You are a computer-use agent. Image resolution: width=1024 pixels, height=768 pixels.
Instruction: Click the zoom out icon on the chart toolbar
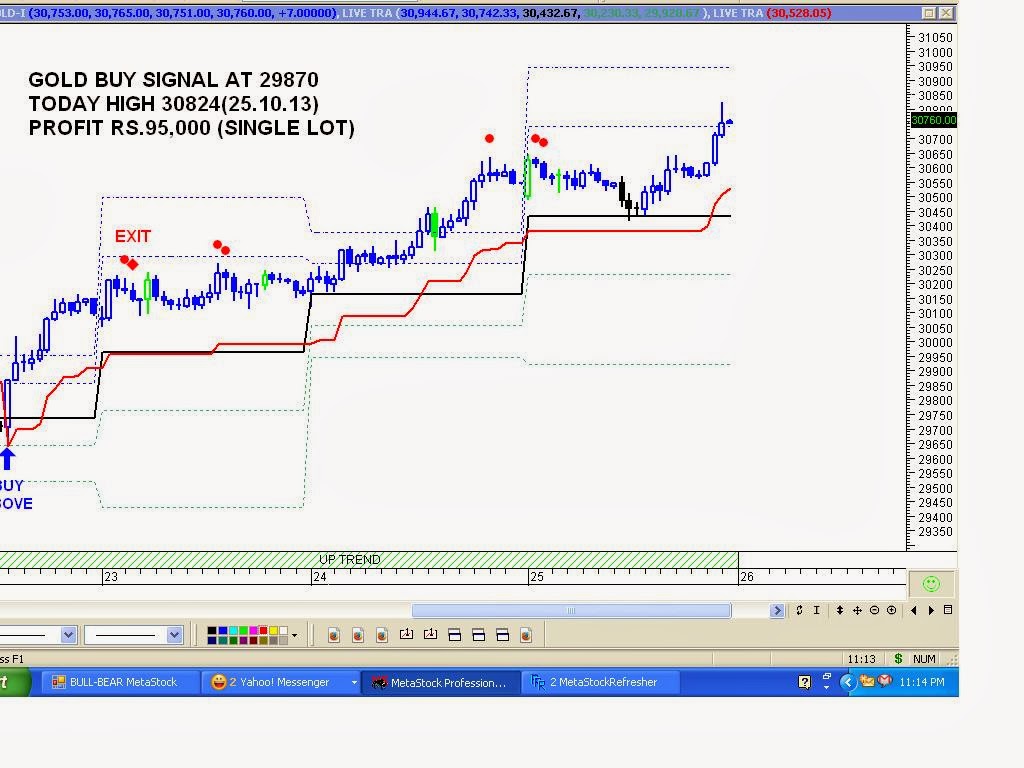(873, 609)
